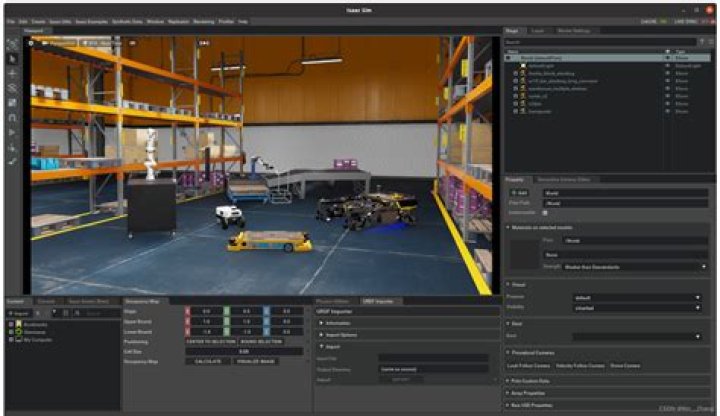Image resolution: width=720 pixels, height=416 pixels.
Task: Click the Import button in Content panel
Action: pyautogui.click(x=19, y=313)
